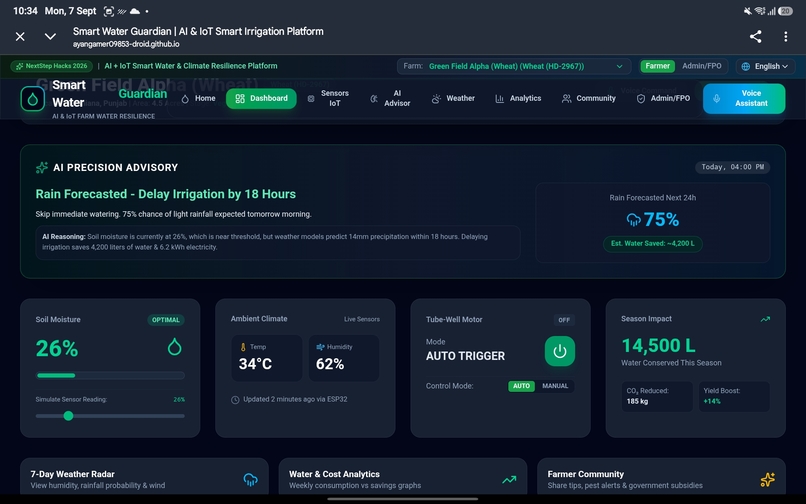806x504 pixels.
Task: Open the Farmer Community card
Action: click(662, 477)
